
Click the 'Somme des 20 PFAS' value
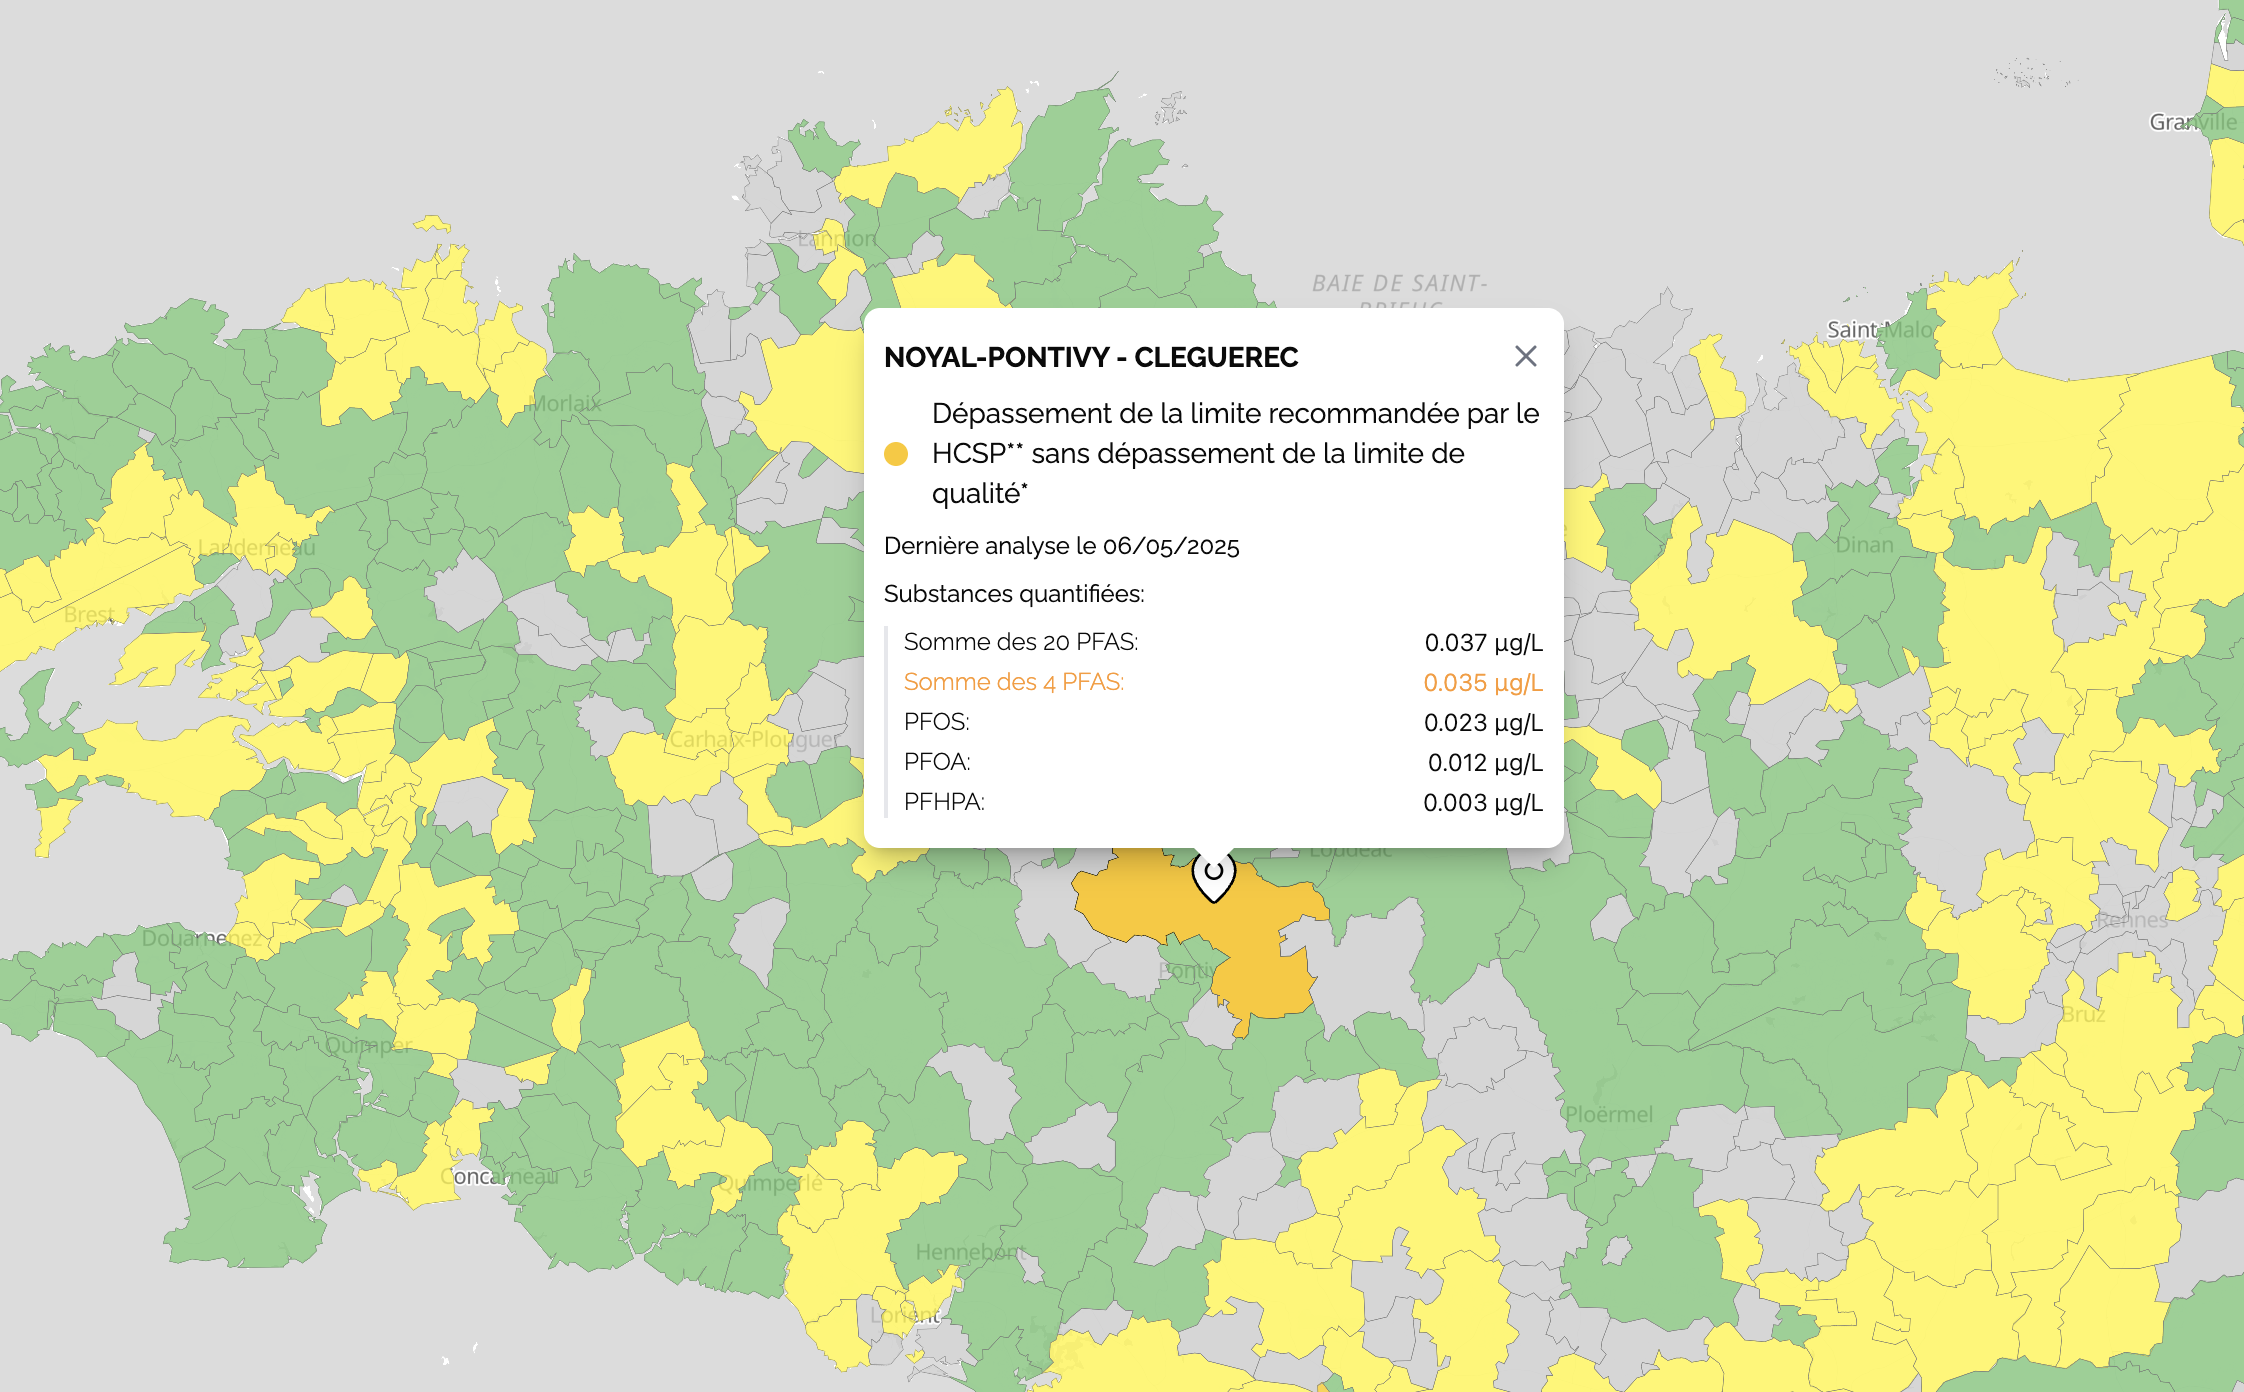tap(1484, 643)
